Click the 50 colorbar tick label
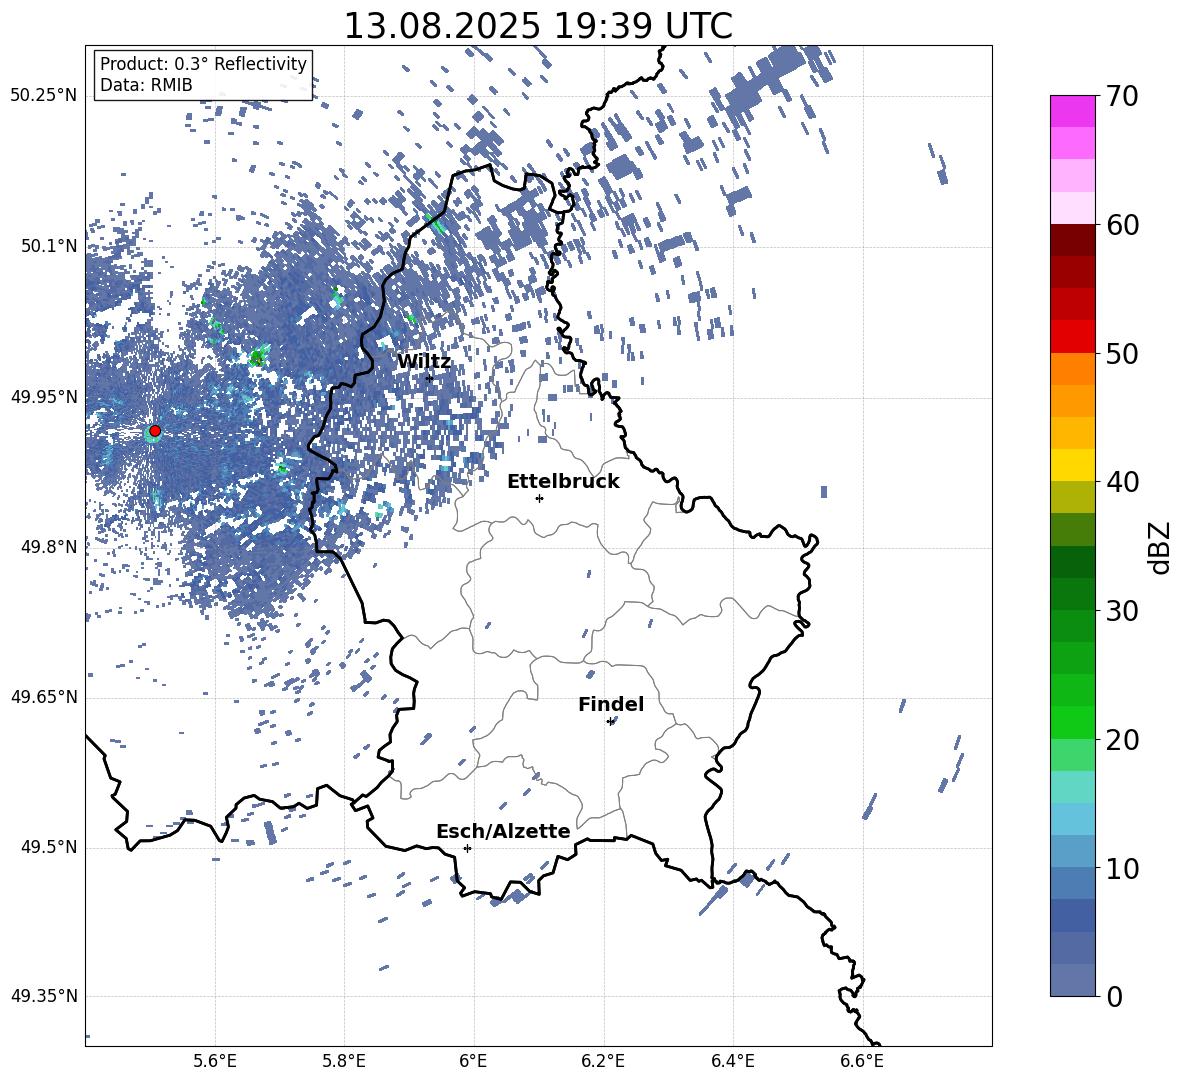Viewport: 1184px width, 1081px height. click(1122, 353)
